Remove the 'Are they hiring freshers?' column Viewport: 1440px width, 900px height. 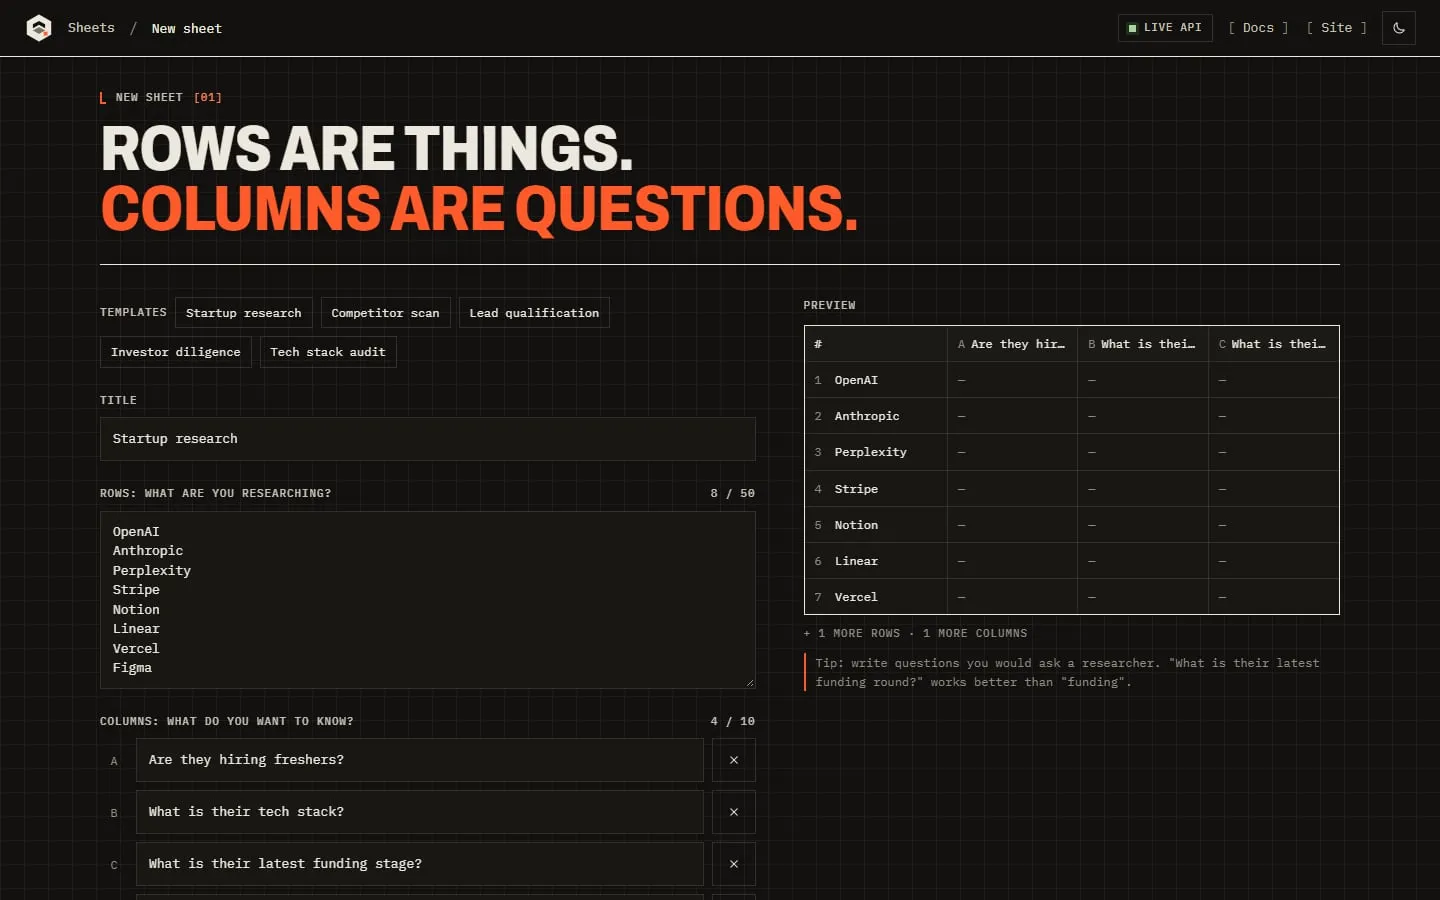click(x=734, y=760)
